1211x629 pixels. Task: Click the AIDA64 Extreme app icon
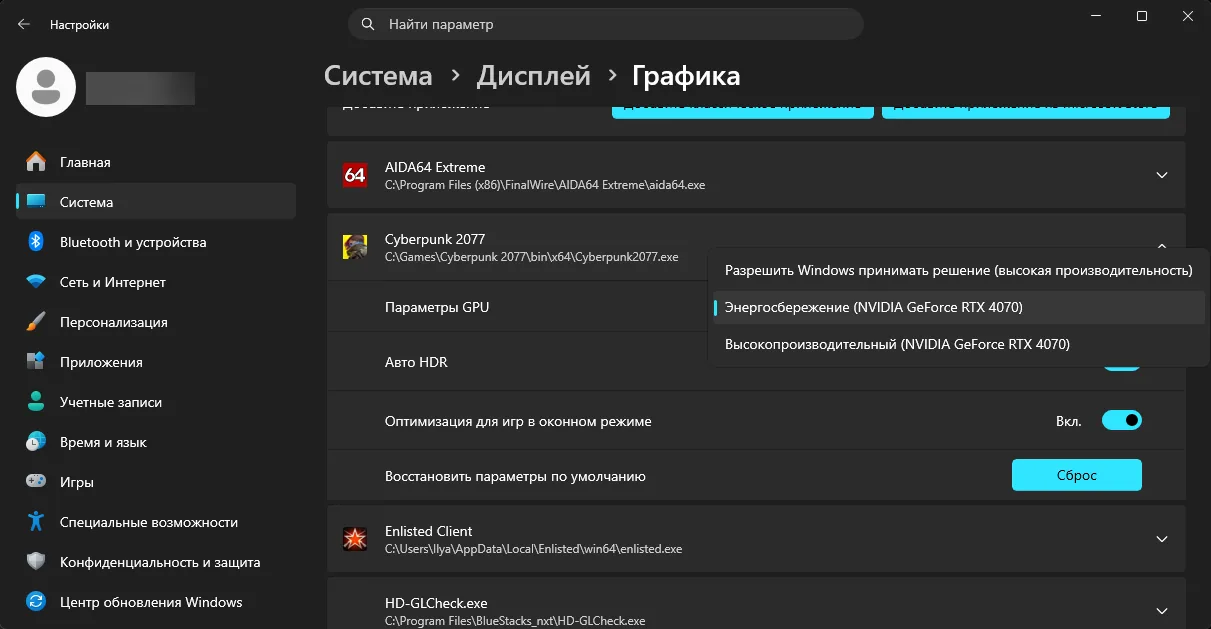click(x=355, y=175)
